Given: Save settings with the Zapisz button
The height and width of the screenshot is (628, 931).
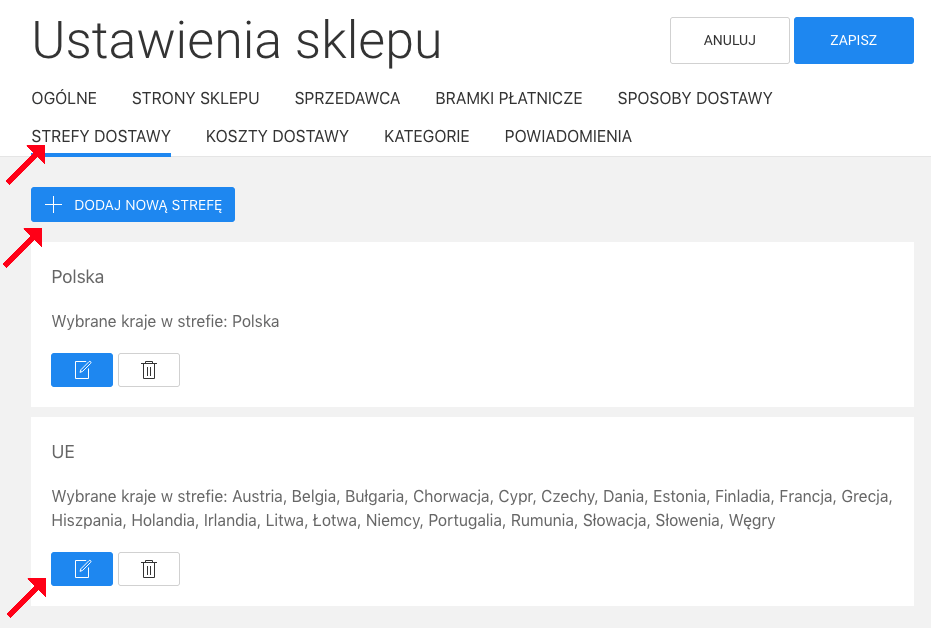Looking at the screenshot, I should click(x=853, y=41).
